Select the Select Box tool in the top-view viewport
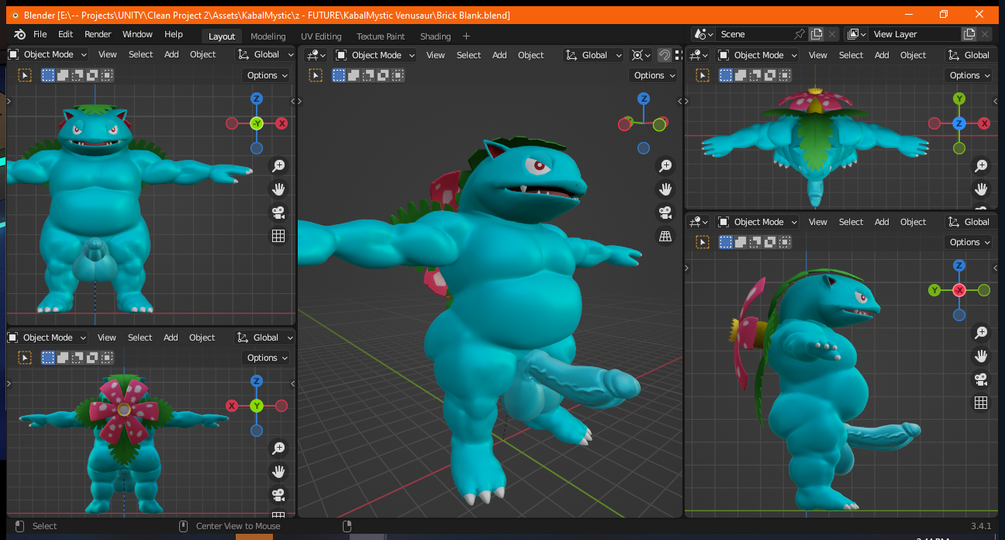Viewport: 1005px width, 540px height. [x=702, y=76]
